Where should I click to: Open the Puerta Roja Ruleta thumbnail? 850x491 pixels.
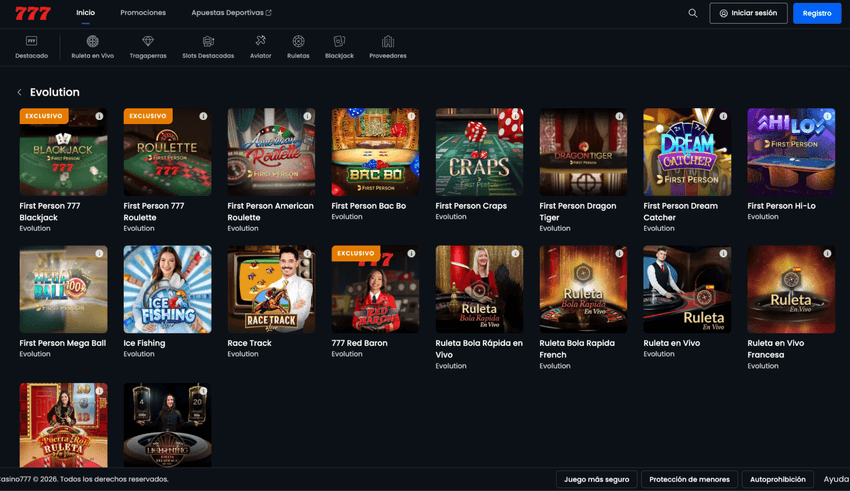[x=63, y=425]
